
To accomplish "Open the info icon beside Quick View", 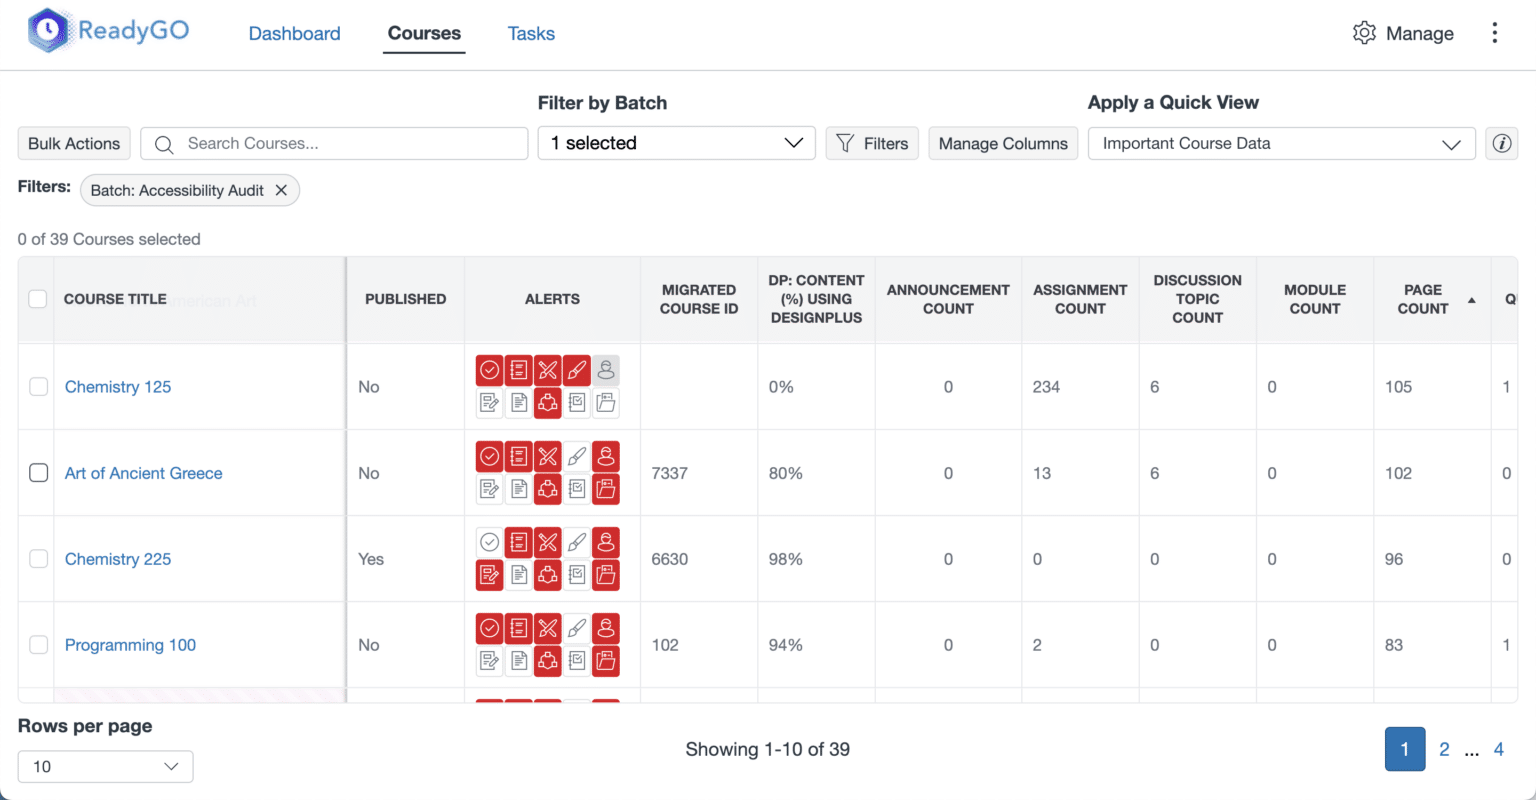I will pos(1501,143).
